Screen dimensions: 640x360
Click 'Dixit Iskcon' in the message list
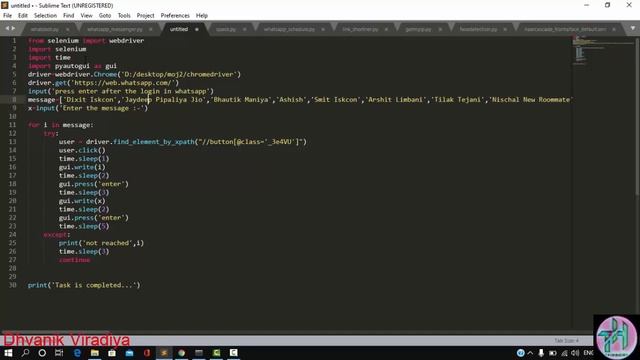pyautogui.click(x=90, y=100)
